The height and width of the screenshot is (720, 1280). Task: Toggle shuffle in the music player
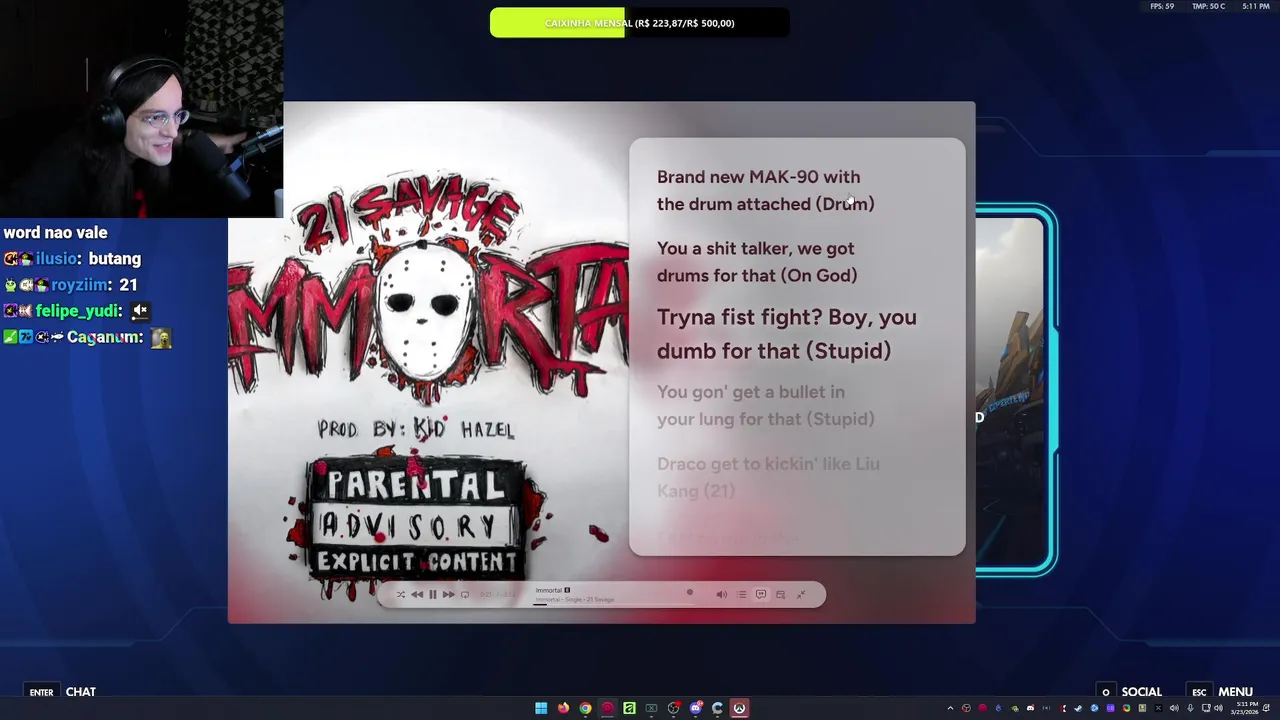[x=401, y=594]
